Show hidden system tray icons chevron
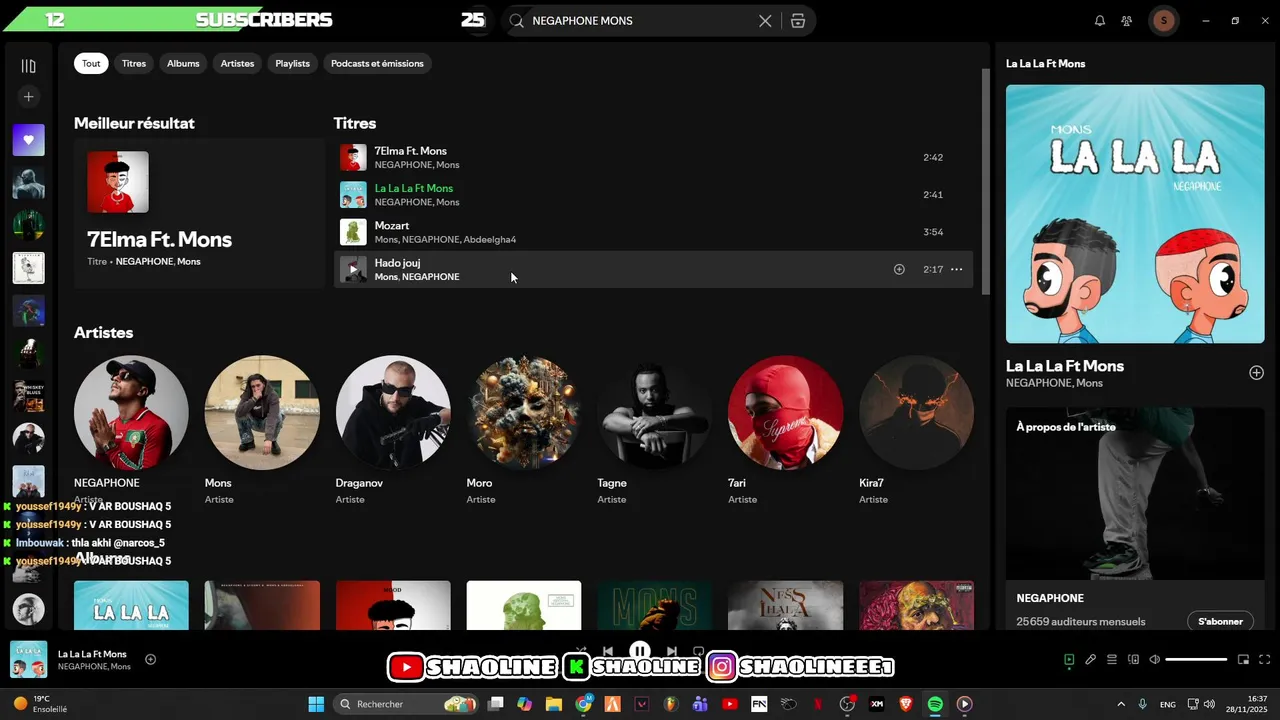This screenshot has height=720, width=1280. (1121, 704)
